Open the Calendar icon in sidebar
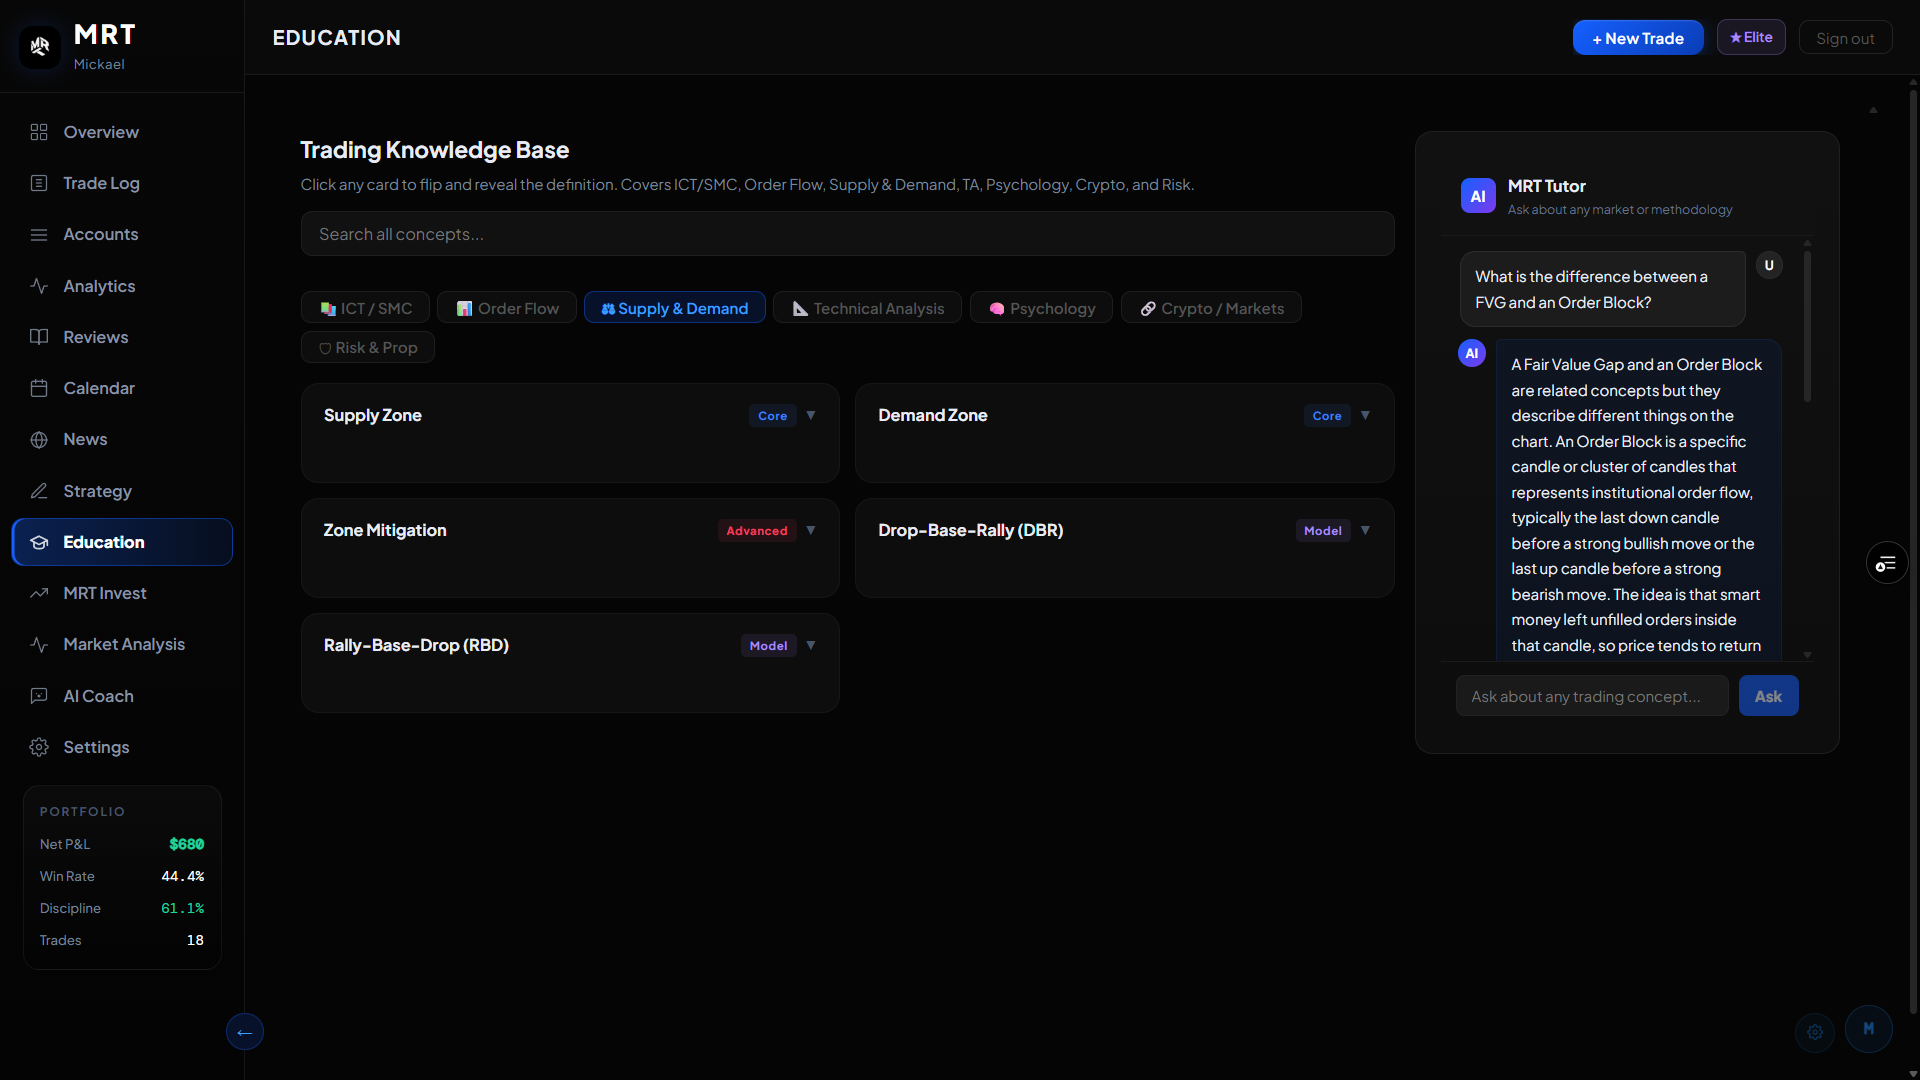The image size is (1920, 1080). coord(39,388)
